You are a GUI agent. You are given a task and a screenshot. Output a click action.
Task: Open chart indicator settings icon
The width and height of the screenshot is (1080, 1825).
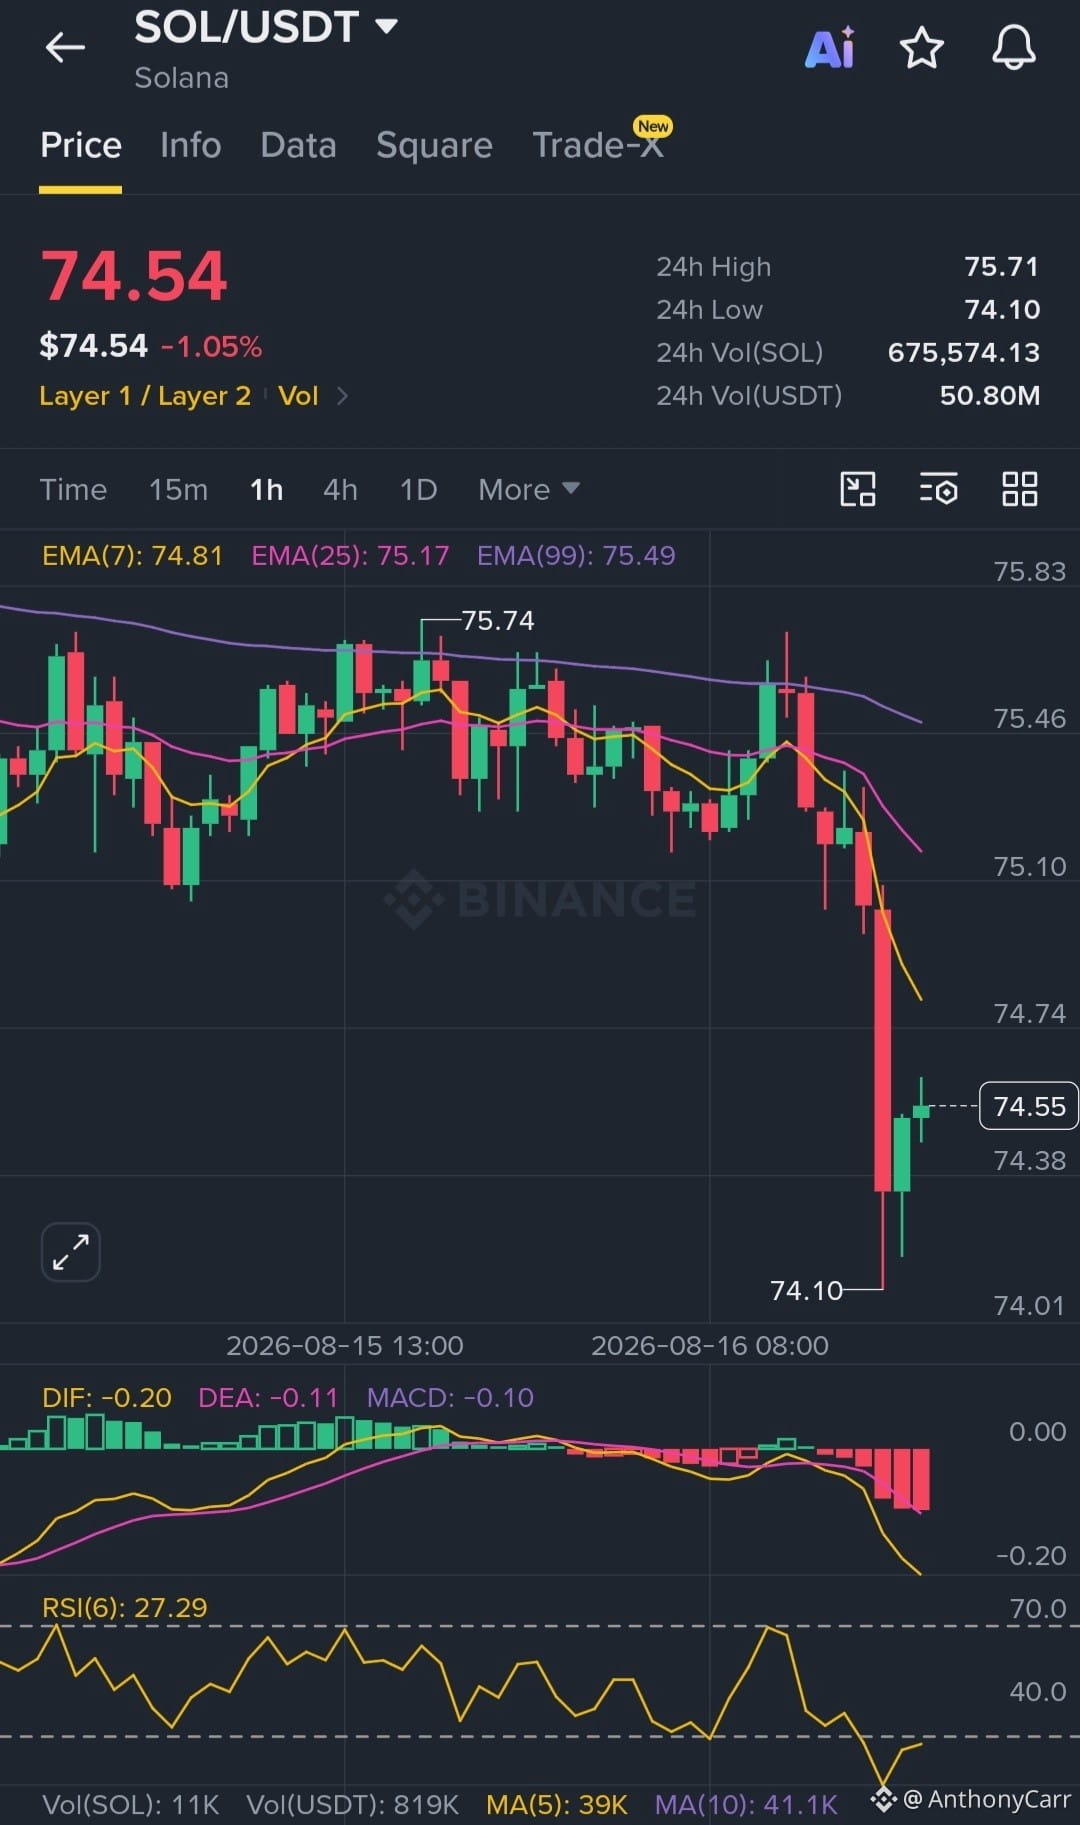pos(938,489)
